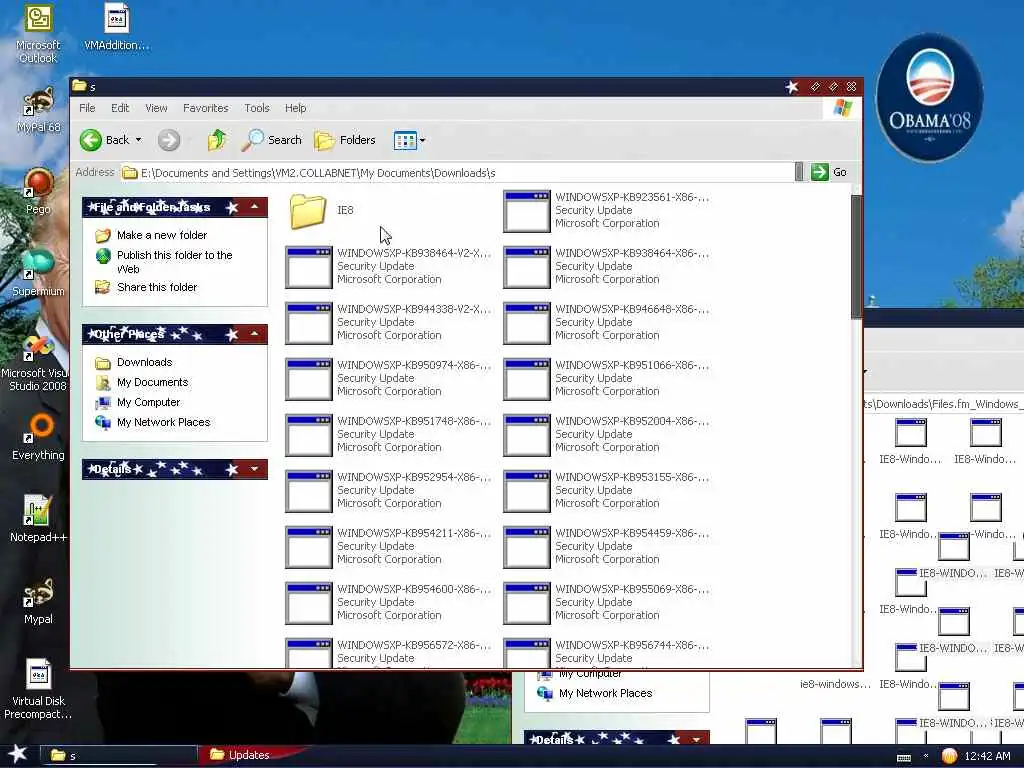Click the Forward navigation arrow icon

pos(169,140)
